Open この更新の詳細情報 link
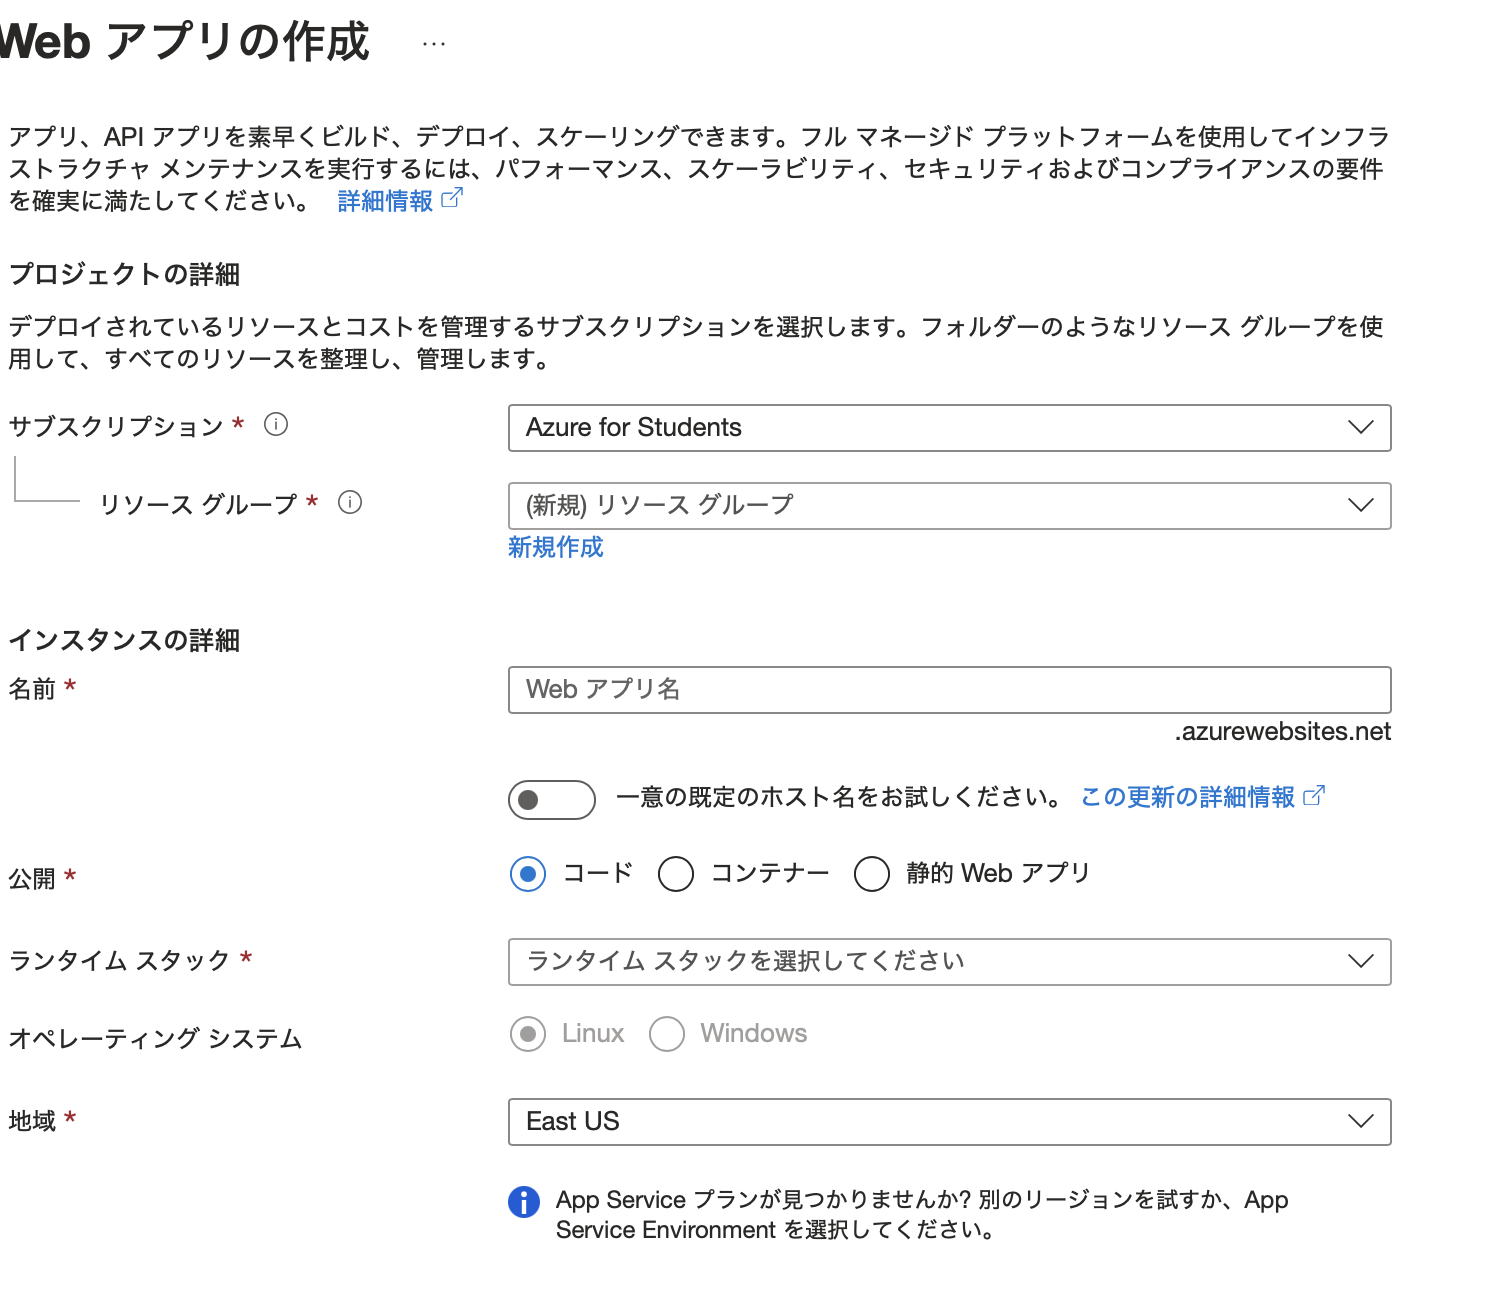 click(1188, 796)
